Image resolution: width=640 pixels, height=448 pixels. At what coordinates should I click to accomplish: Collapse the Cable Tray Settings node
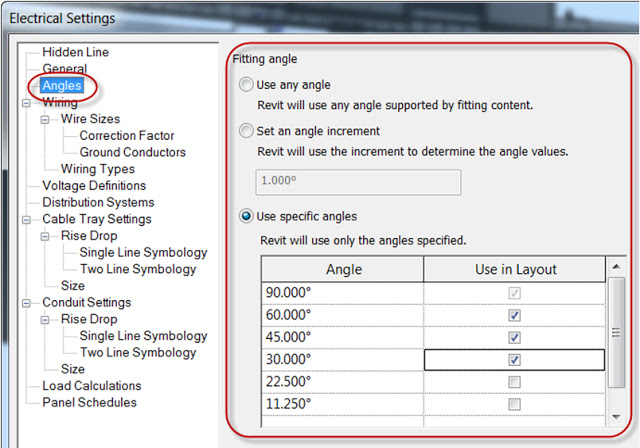click(26, 220)
